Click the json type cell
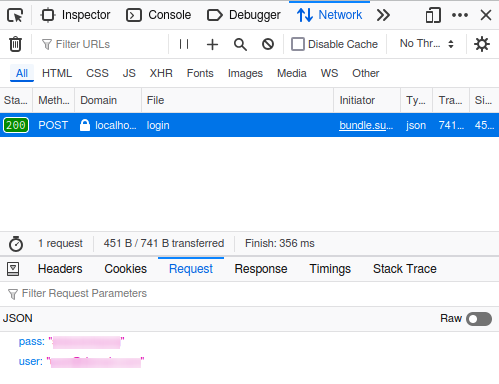Image resolution: width=499 pixels, height=384 pixels. (416, 125)
